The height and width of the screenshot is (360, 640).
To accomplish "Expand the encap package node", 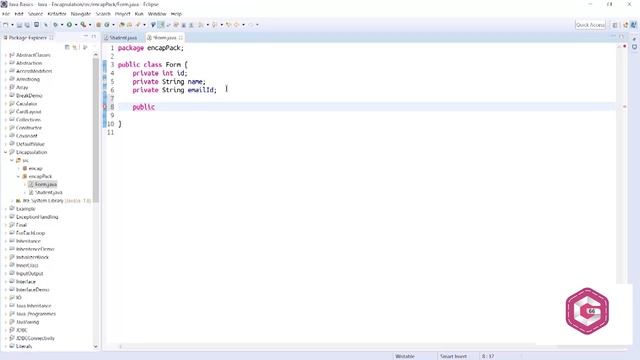I will 18,168.
